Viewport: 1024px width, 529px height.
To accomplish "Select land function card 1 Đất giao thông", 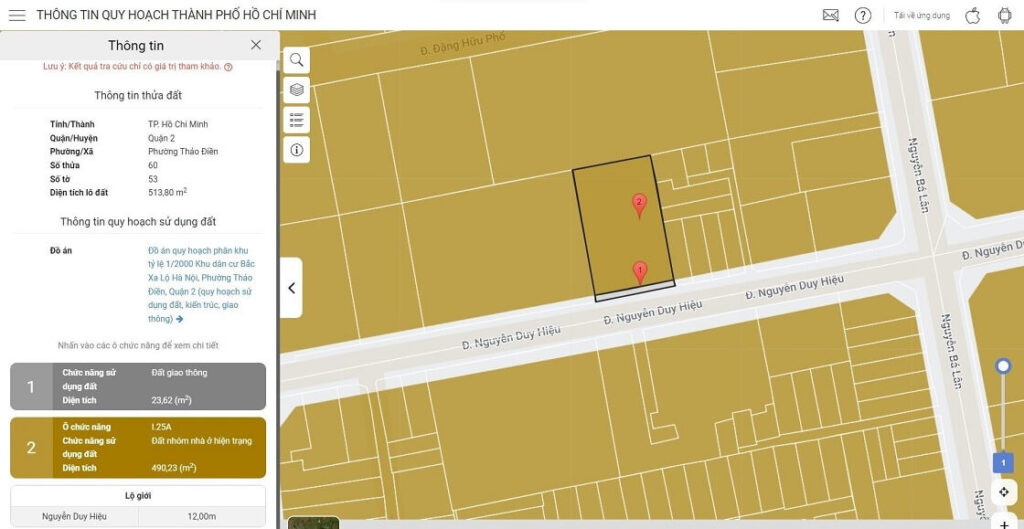I will (x=138, y=386).
